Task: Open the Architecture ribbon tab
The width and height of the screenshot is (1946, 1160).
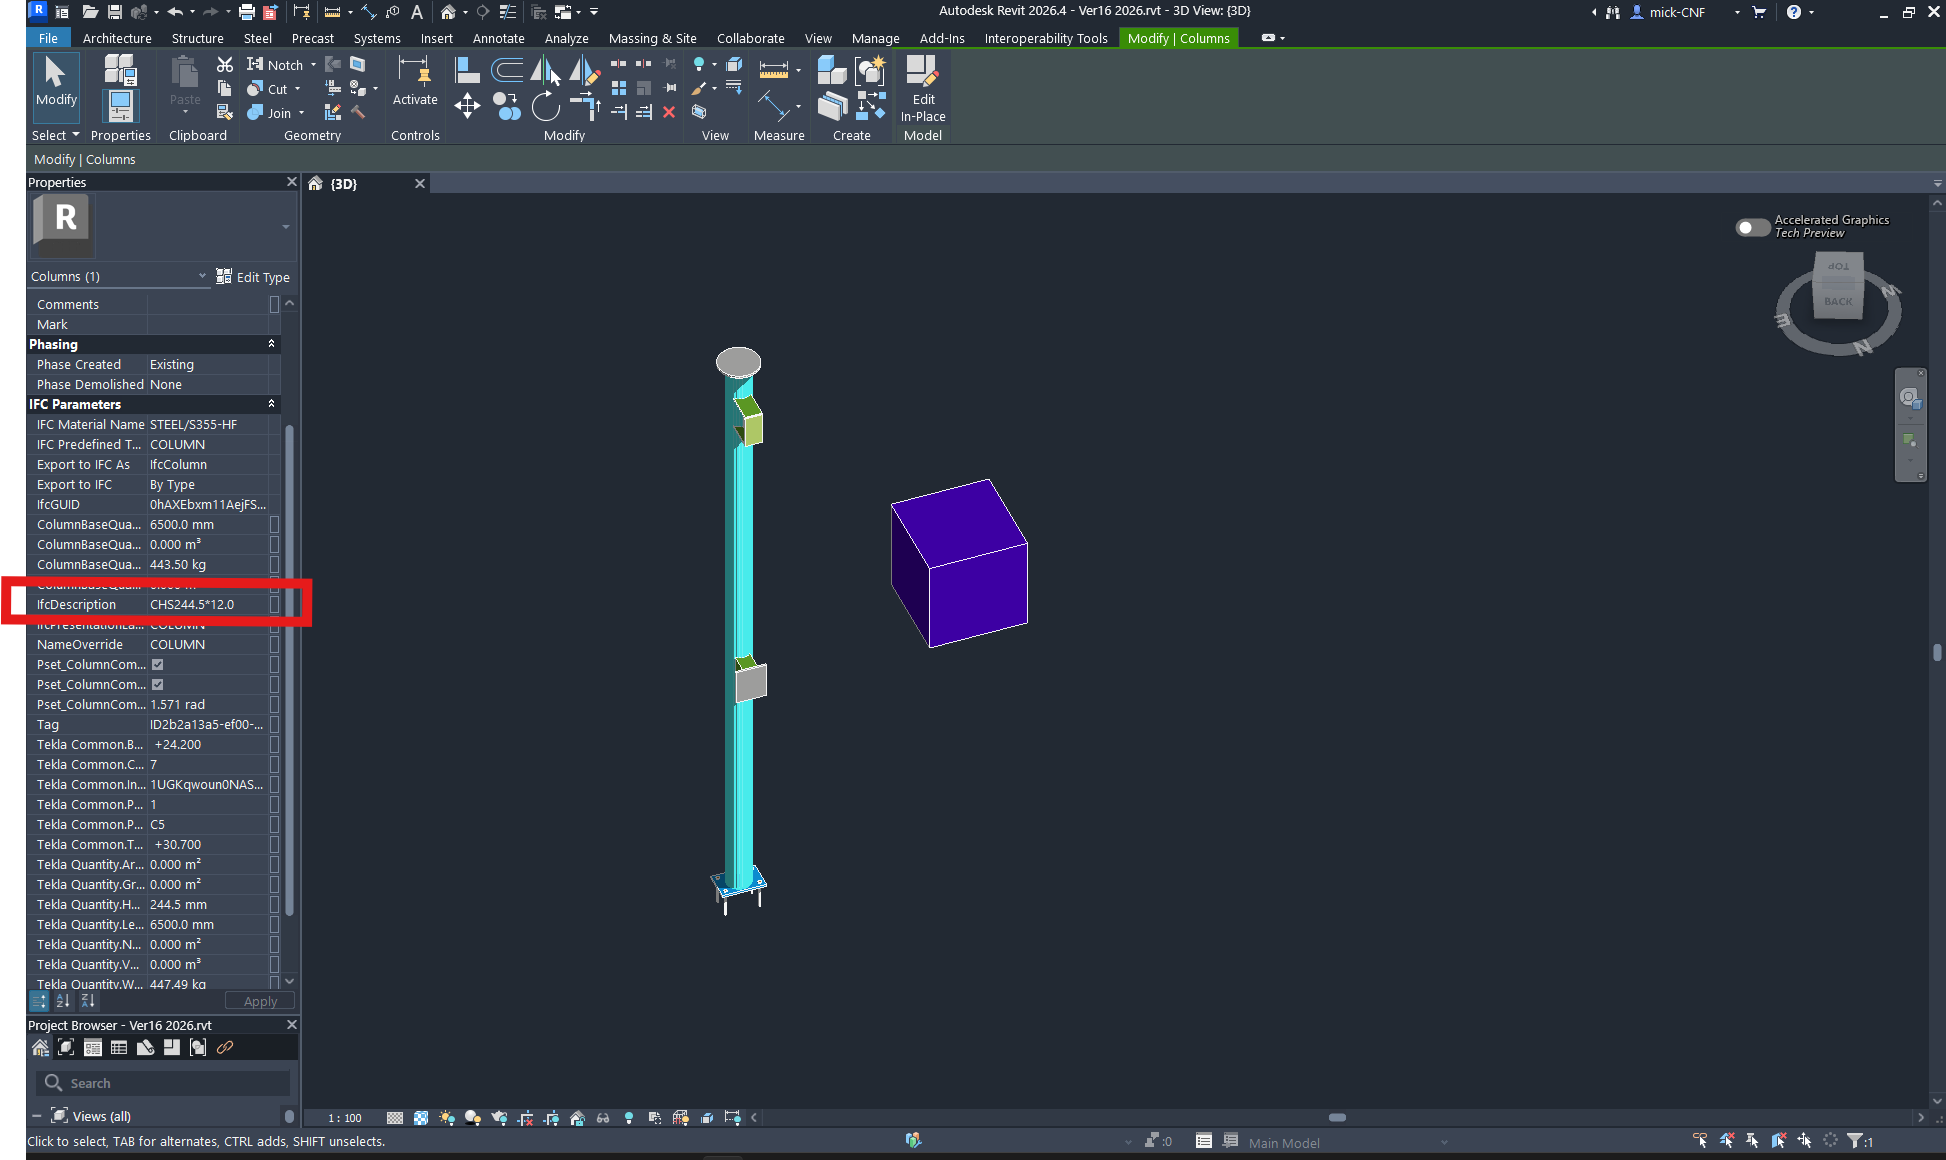Action: pos(117,38)
